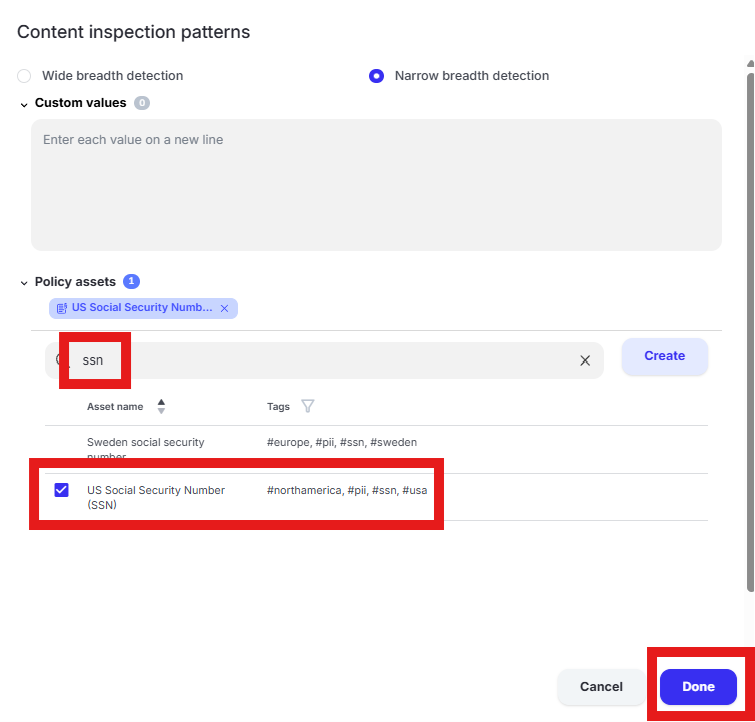Click the scrollbar up arrow

point(750,64)
